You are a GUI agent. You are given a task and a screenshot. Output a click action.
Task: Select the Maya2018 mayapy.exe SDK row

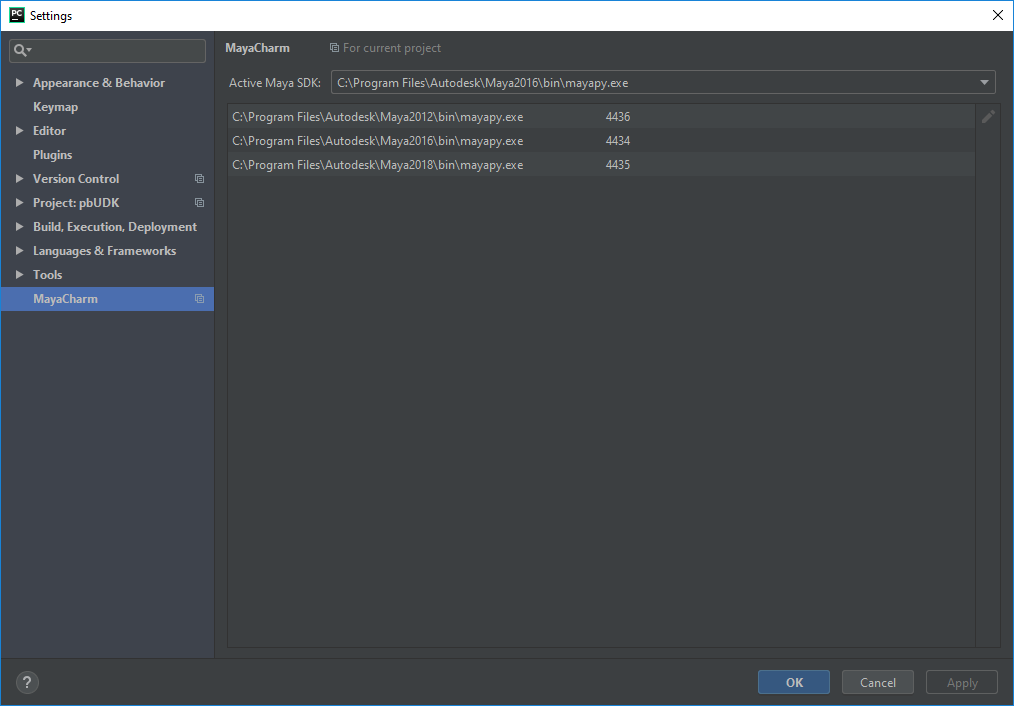[601, 165]
